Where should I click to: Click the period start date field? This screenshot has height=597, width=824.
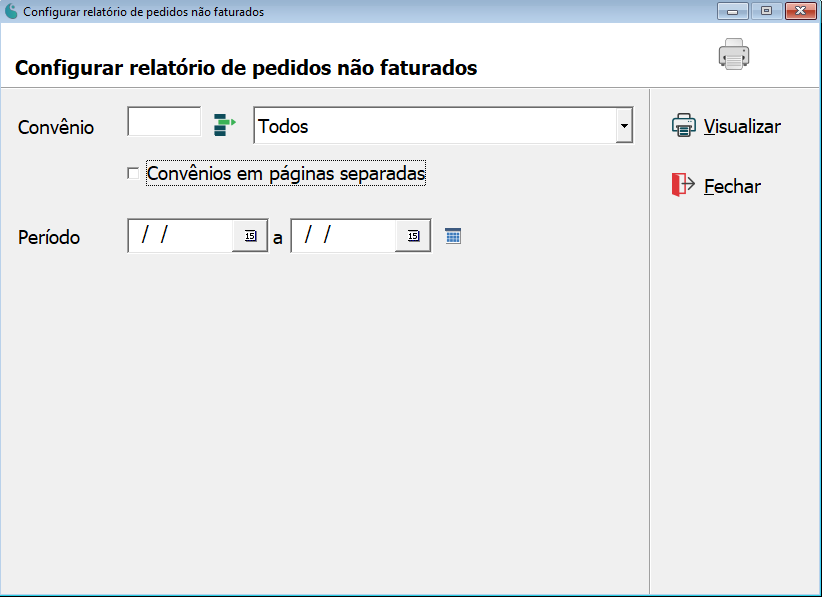tap(180, 236)
